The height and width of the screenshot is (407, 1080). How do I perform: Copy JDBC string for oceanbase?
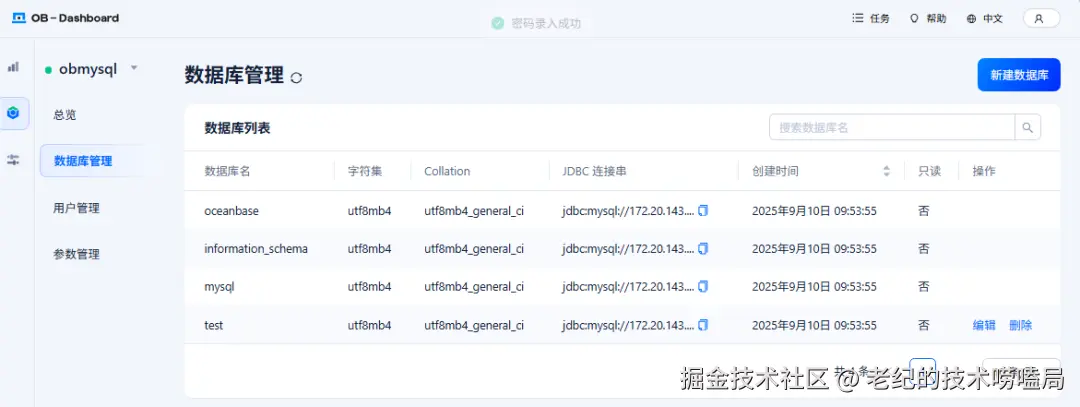[x=703, y=211]
